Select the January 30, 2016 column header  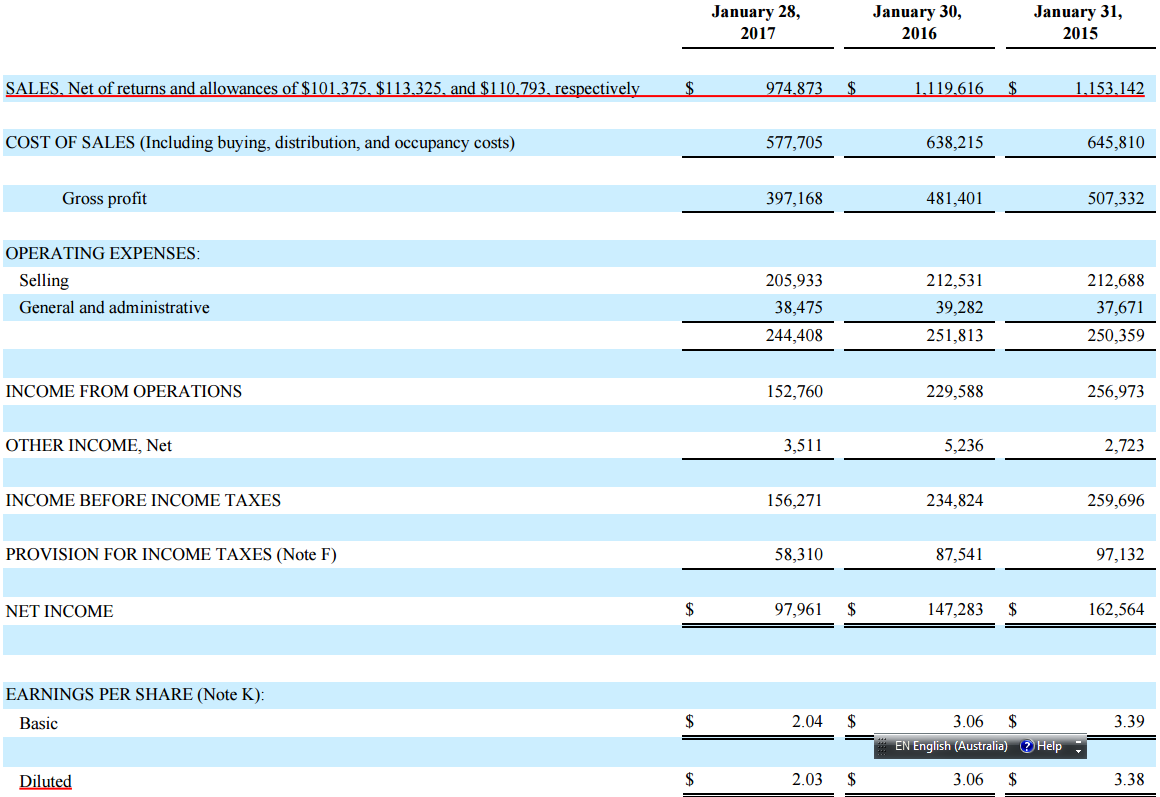[918, 23]
